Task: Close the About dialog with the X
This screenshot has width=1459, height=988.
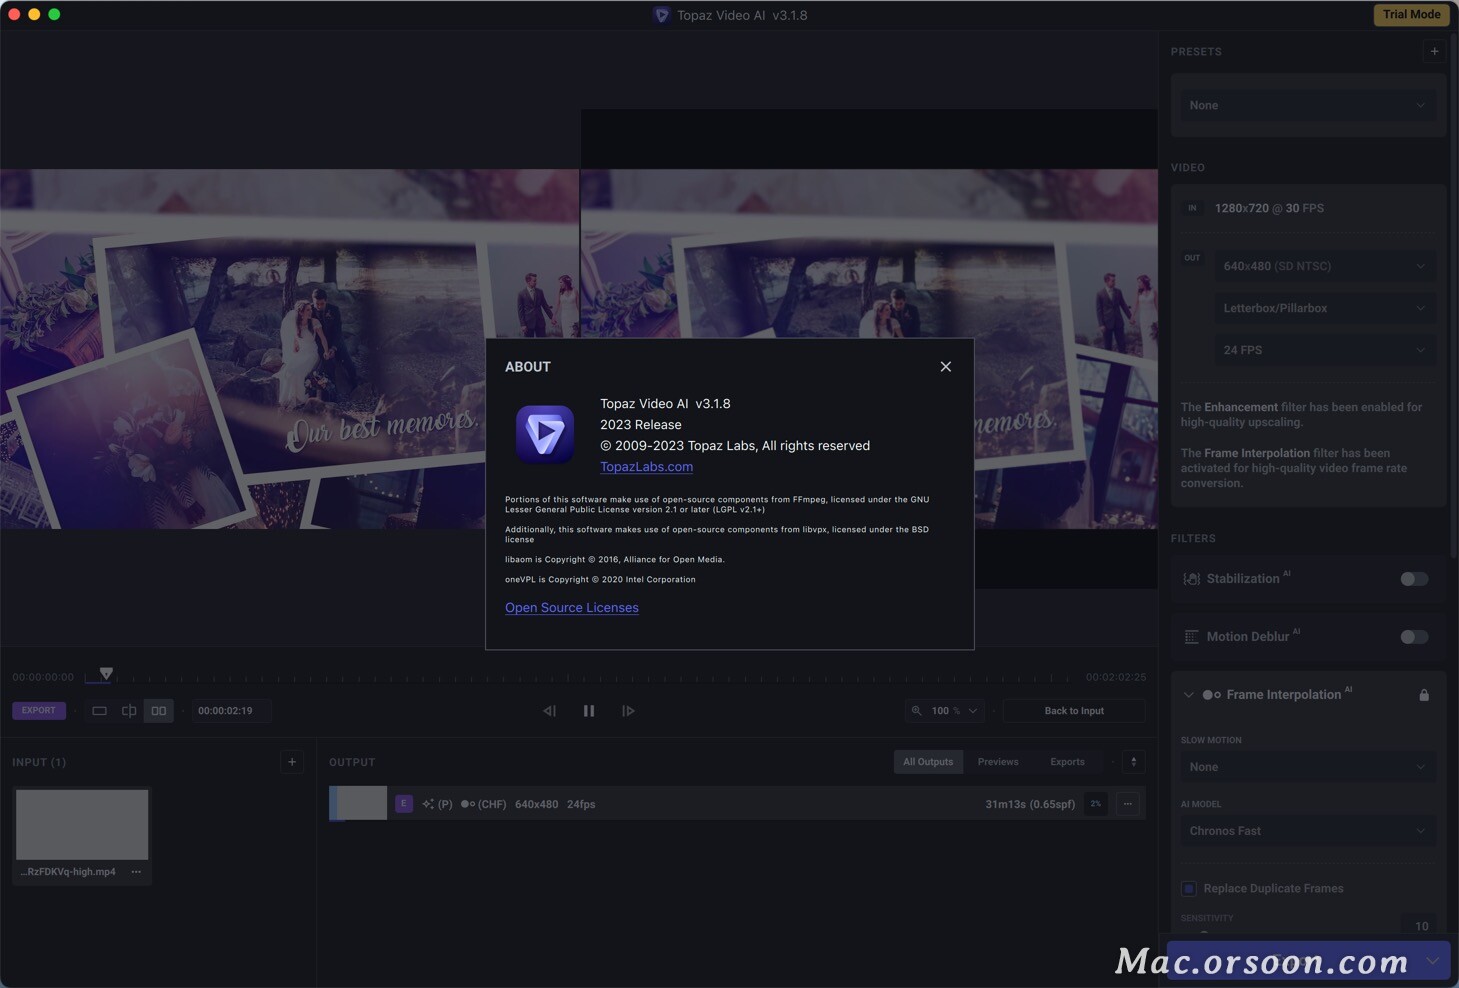Action: 945,367
